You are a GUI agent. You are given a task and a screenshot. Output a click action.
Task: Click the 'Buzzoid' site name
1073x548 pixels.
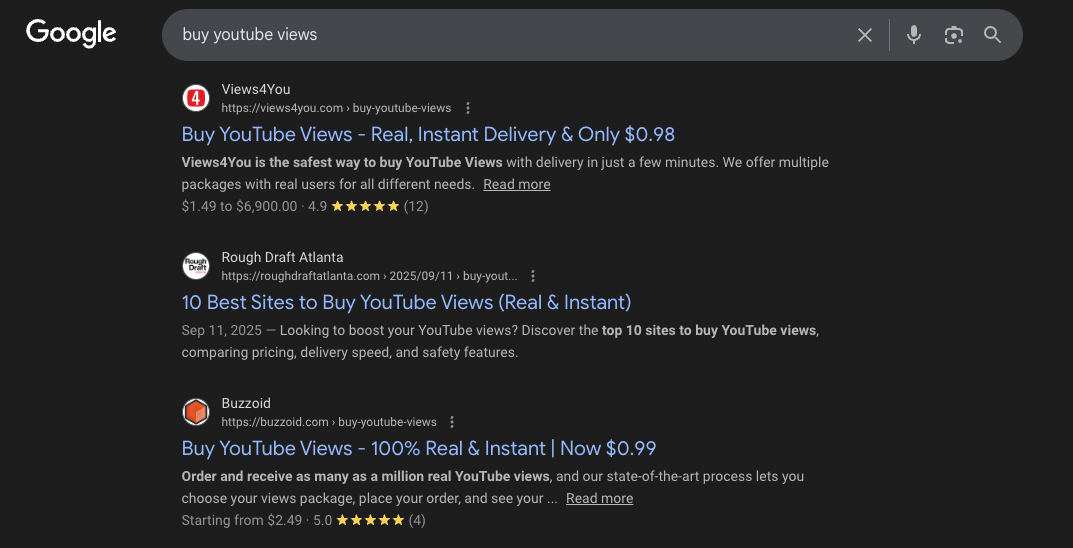tap(246, 404)
